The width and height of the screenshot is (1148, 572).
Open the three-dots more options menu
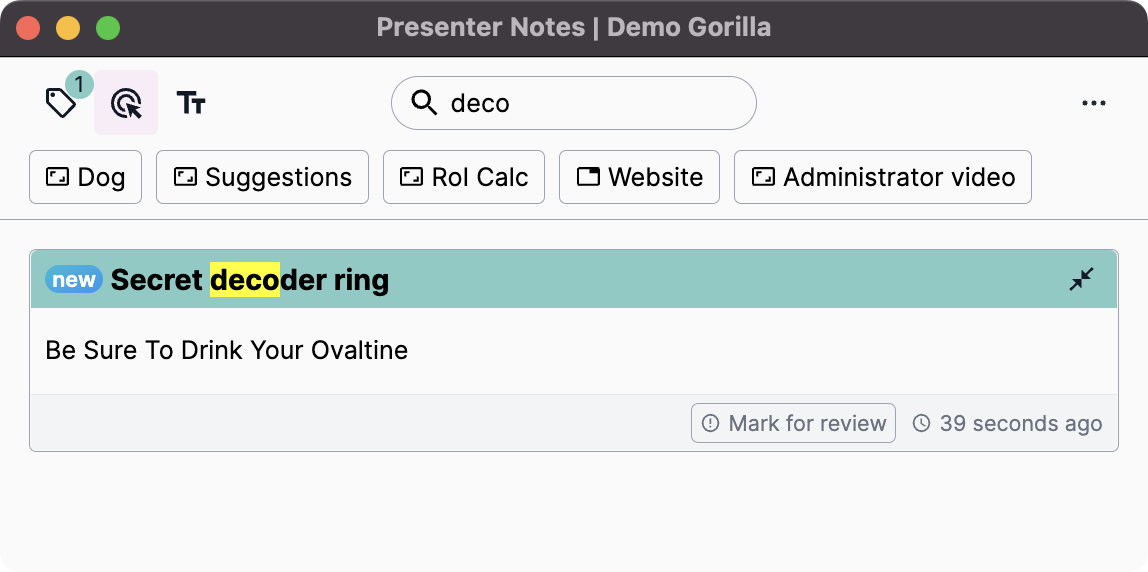pos(1094,103)
